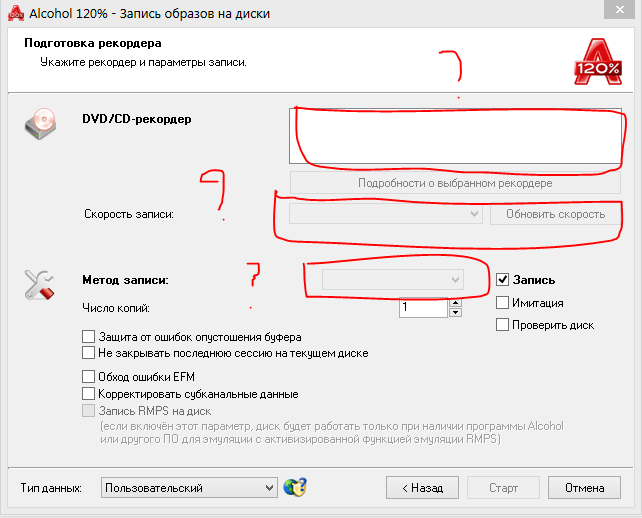Open the data type help globe icon

(x=295, y=487)
